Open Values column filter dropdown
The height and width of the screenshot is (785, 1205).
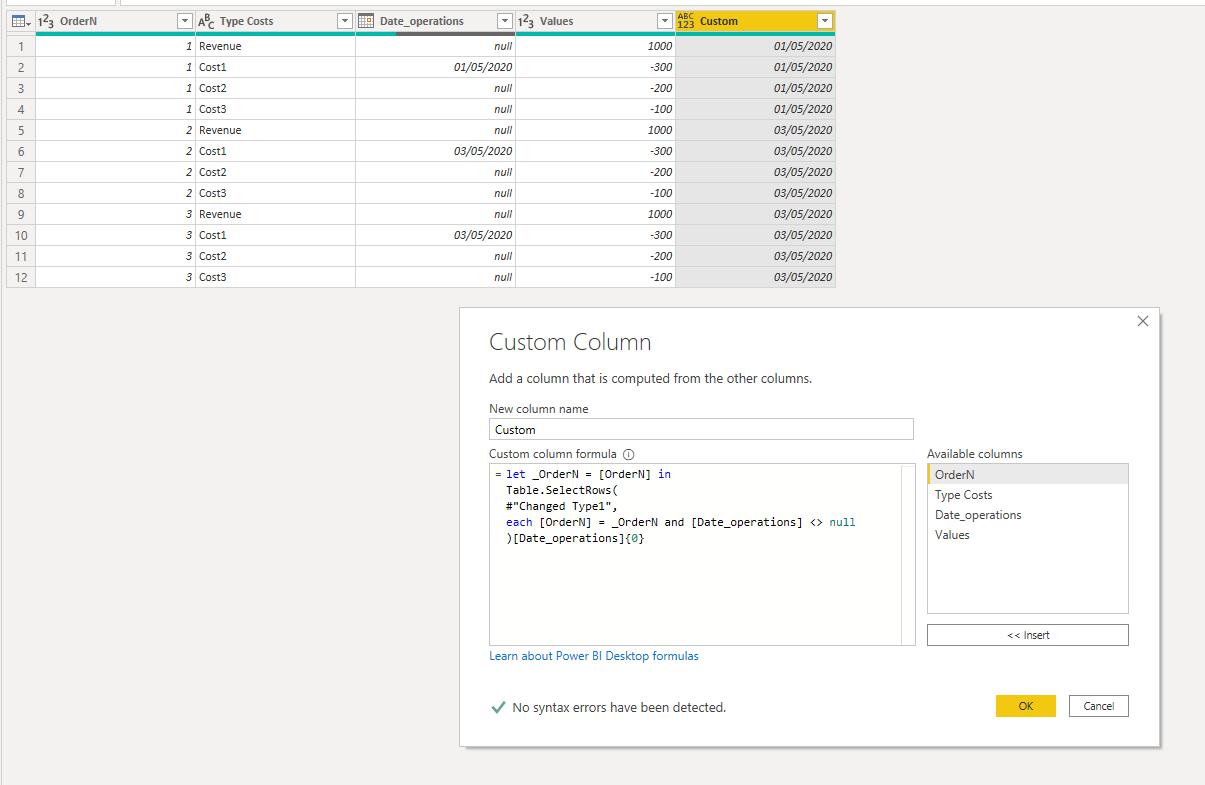[x=664, y=21]
